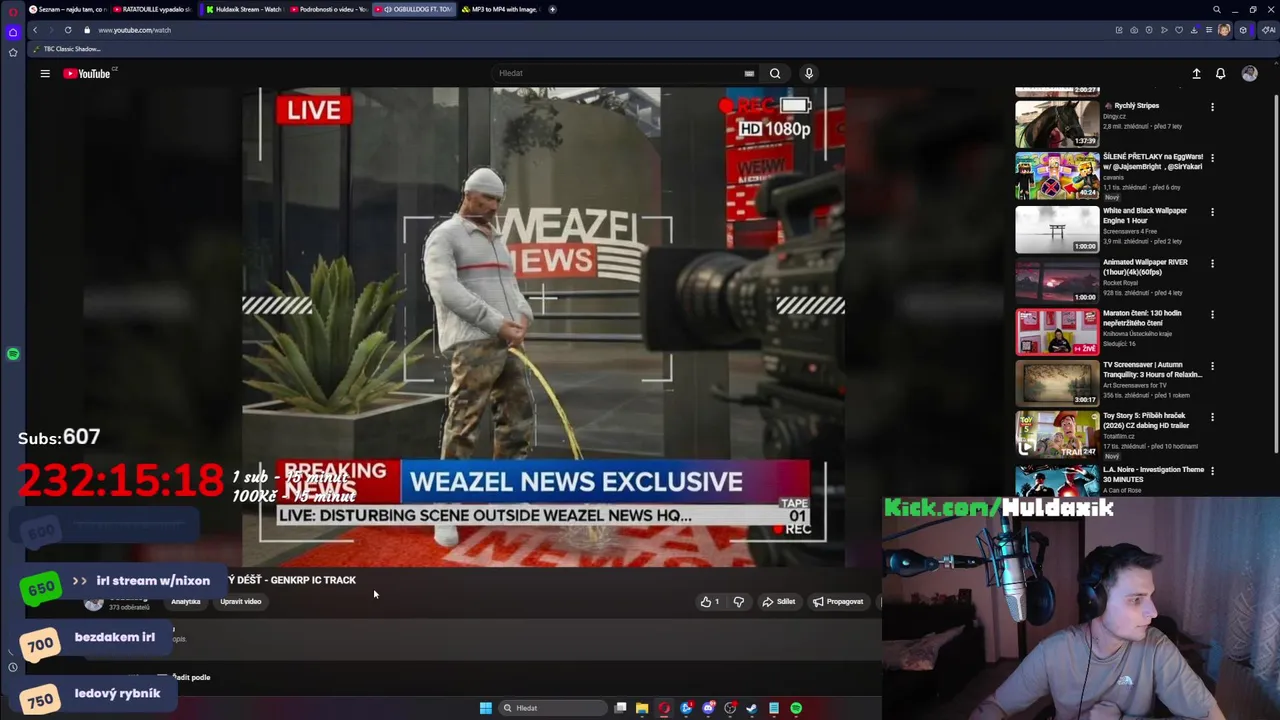Open options for Toy Story 5 video
The height and width of the screenshot is (720, 1280).
[x=1212, y=417]
